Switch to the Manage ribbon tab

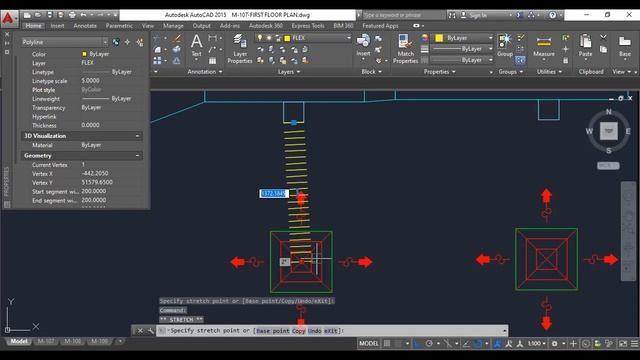tap(173, 26)
